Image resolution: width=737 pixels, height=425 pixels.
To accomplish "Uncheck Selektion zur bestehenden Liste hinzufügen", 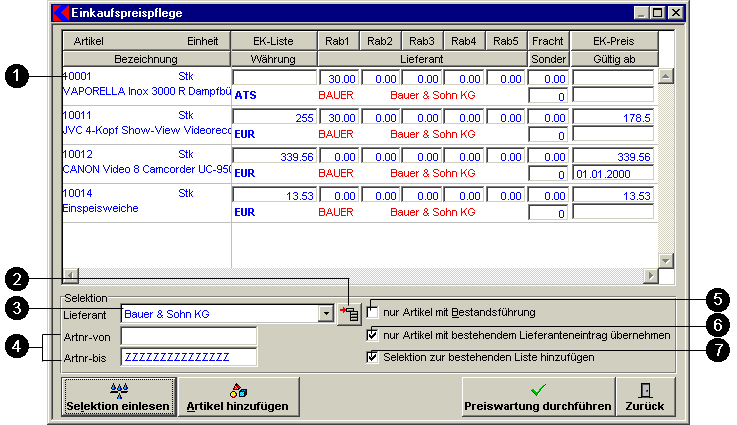I will pyautogui.click(x=373, y=357).
